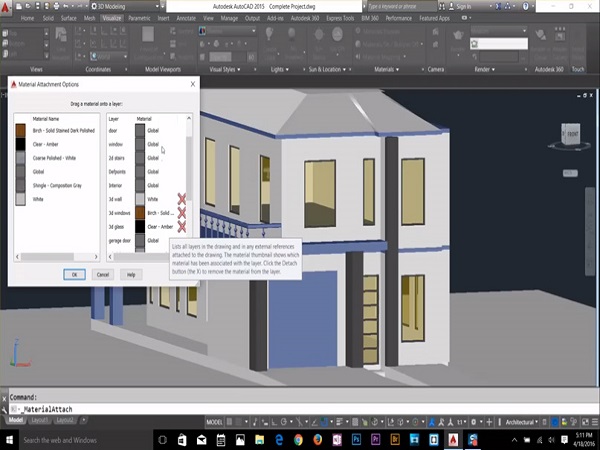Image resolution: width=600 pixels, height=450 pixels.
Task: Click the ViewCube FRONT face
Action: pos(571,134)
